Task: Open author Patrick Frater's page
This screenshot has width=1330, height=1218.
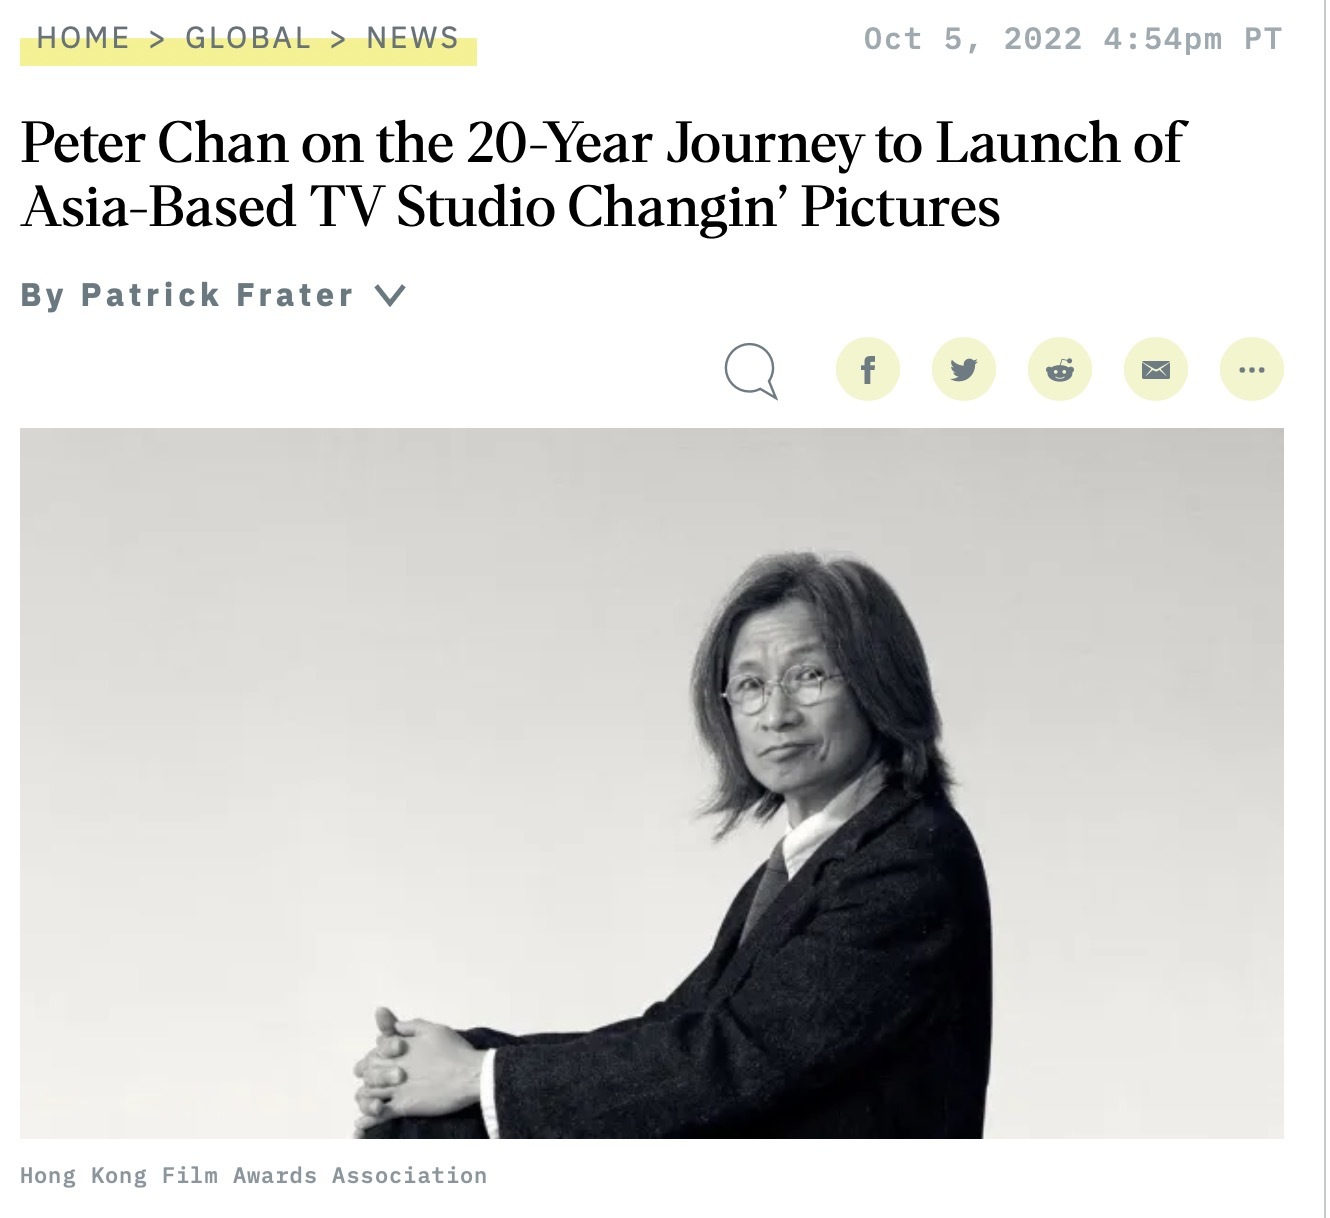Action: [217, 295]
